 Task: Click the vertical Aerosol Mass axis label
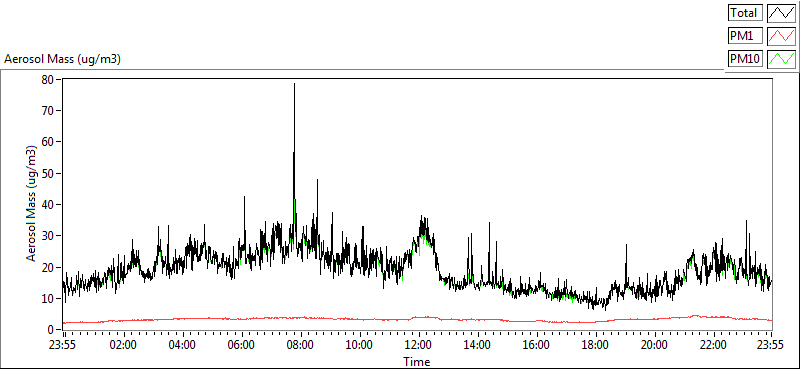point(32,204)
